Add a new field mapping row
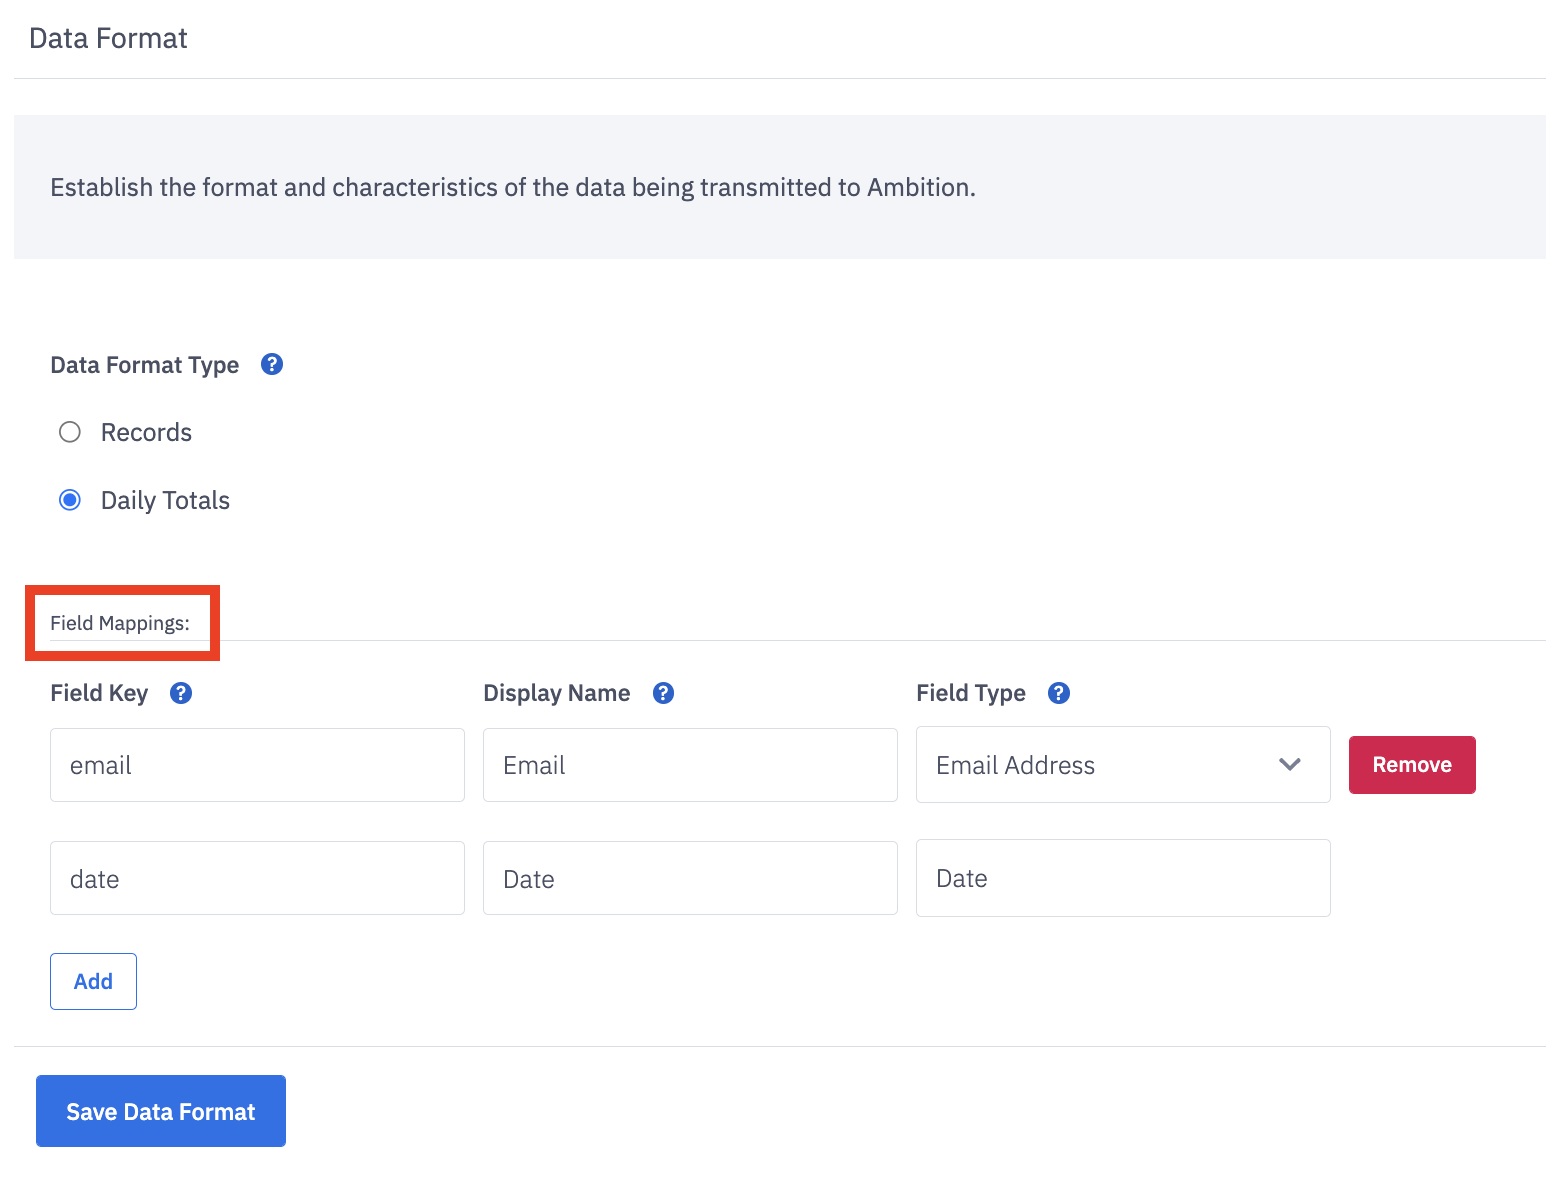Screen dimensions: 1546x1192 tap(93, 981)
